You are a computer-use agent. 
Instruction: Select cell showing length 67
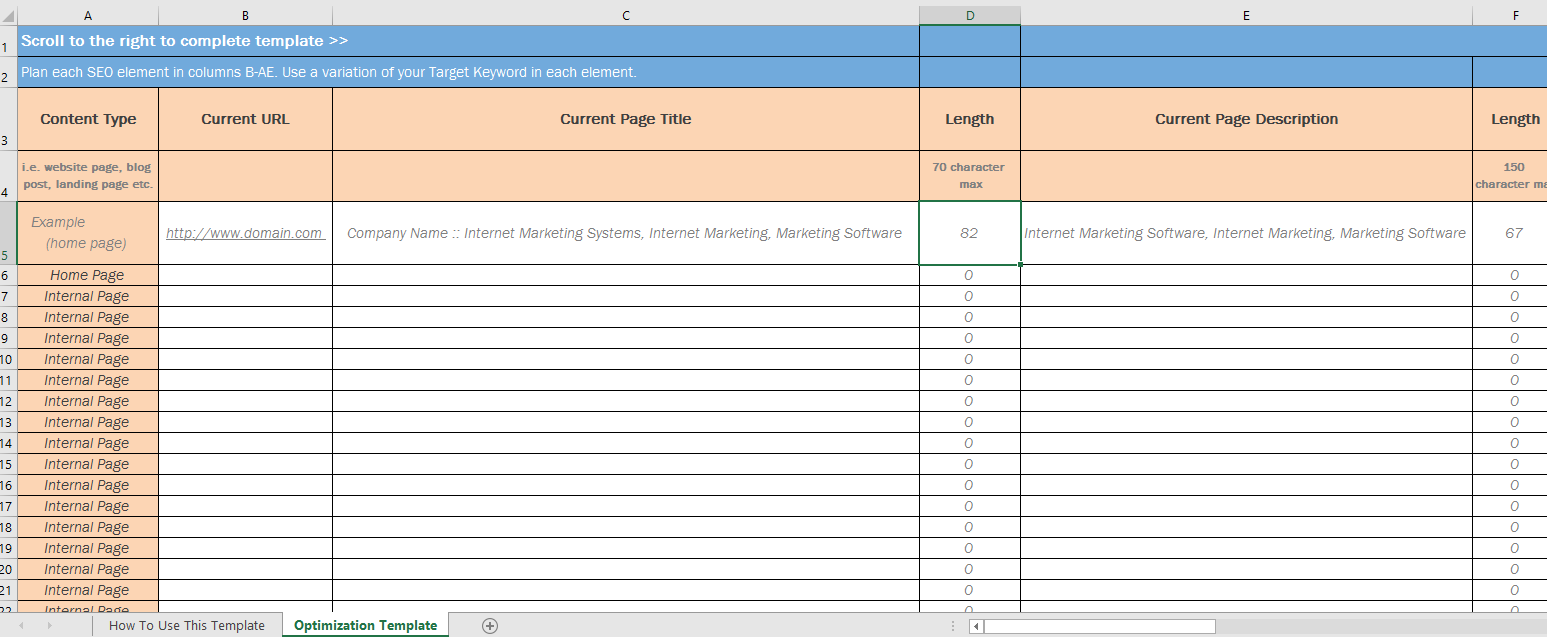[x=1510, y=233]
